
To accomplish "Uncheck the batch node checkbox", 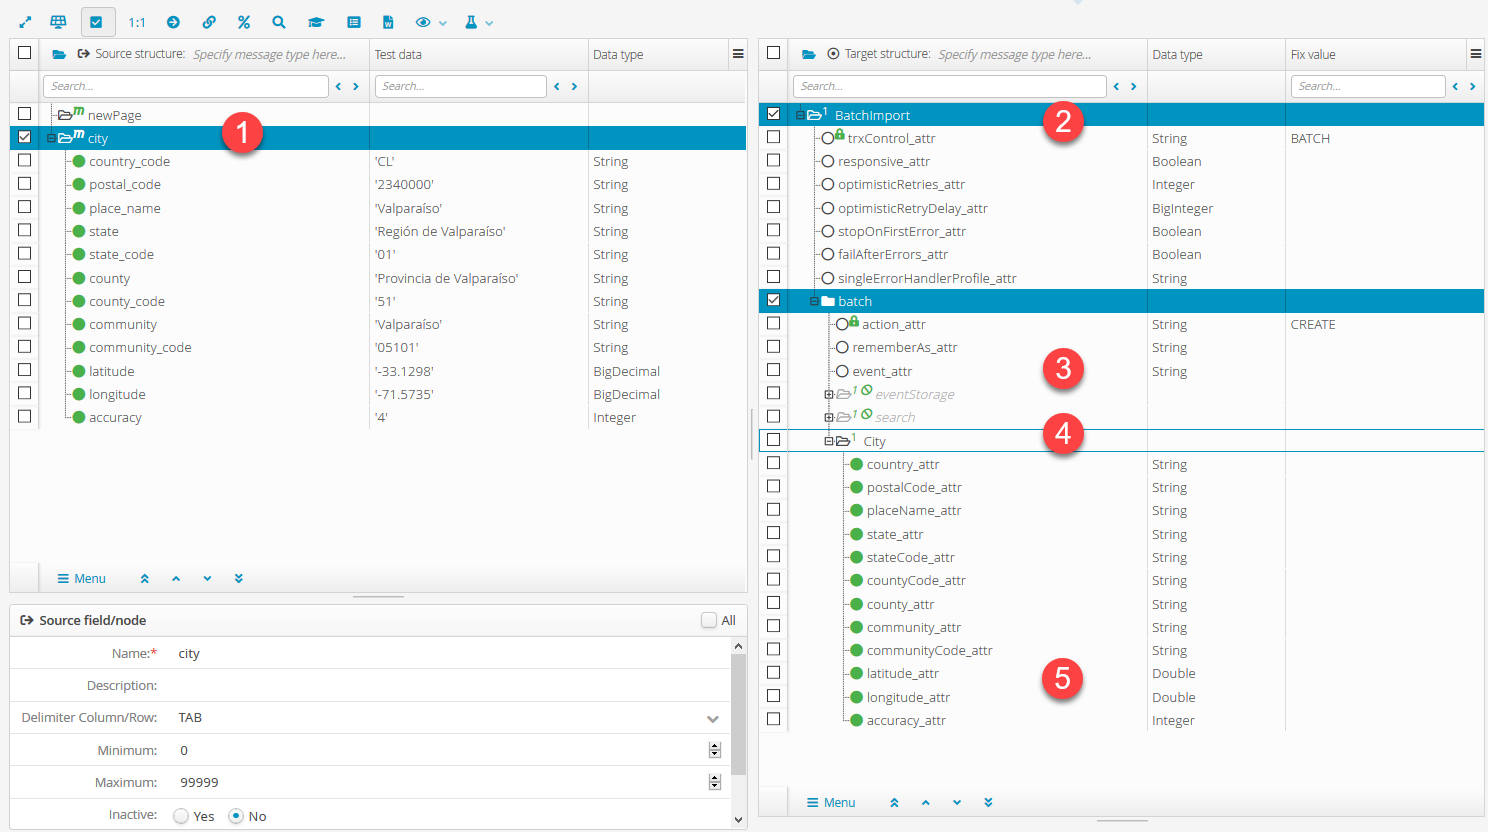I will click(774, 300).
